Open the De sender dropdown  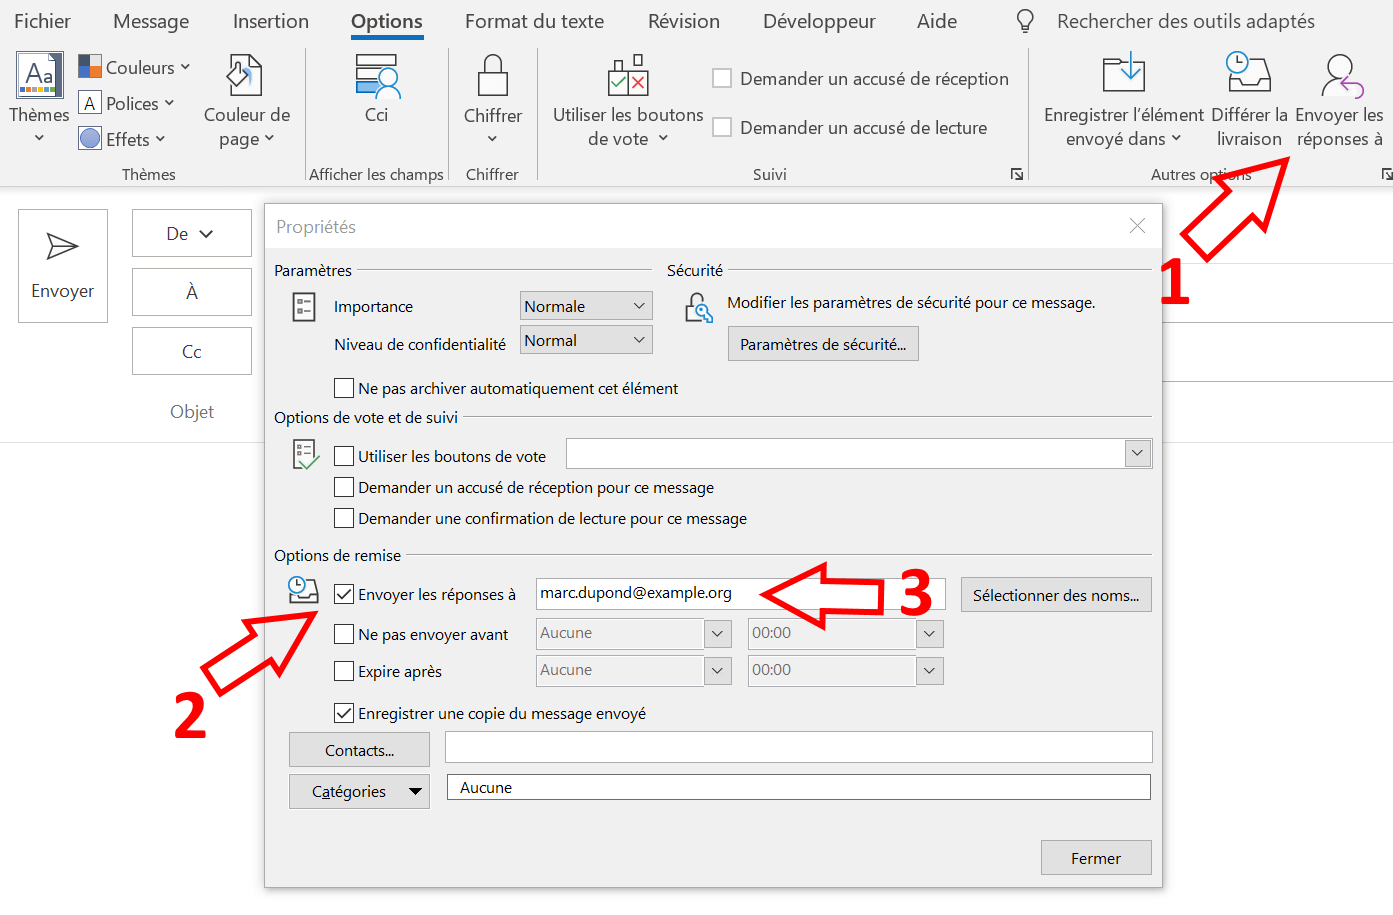192,233
